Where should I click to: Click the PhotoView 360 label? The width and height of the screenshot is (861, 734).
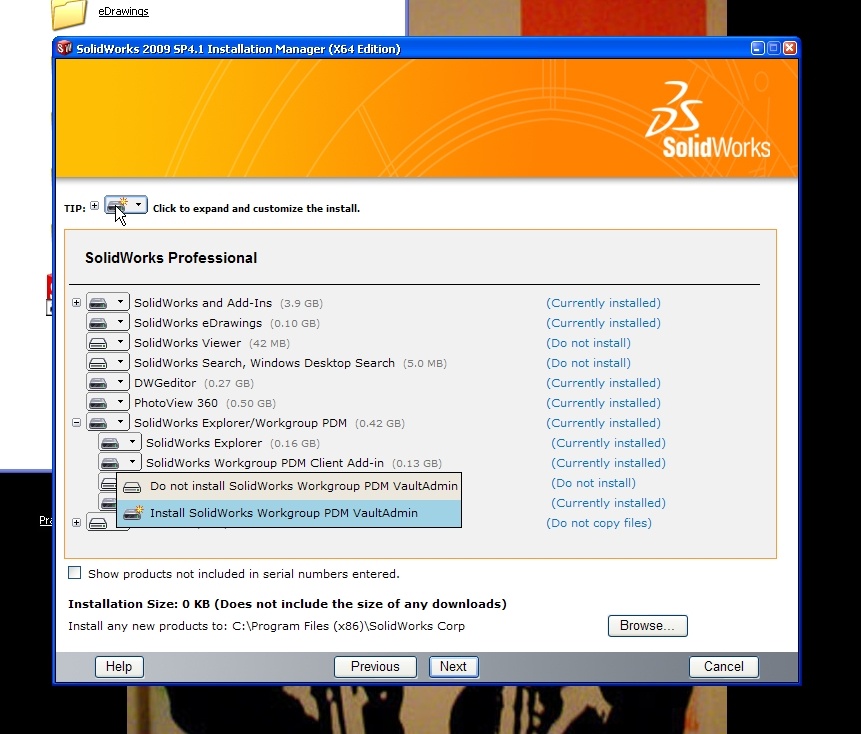[x=176, y=403]
